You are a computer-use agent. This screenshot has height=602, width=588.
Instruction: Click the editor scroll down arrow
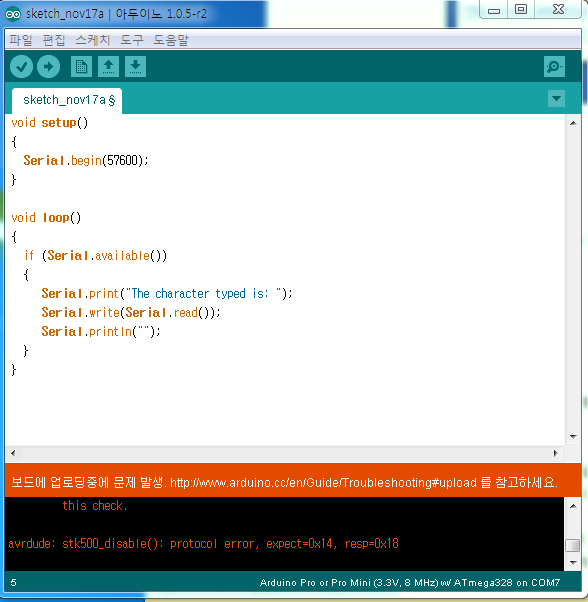point(573,437)
